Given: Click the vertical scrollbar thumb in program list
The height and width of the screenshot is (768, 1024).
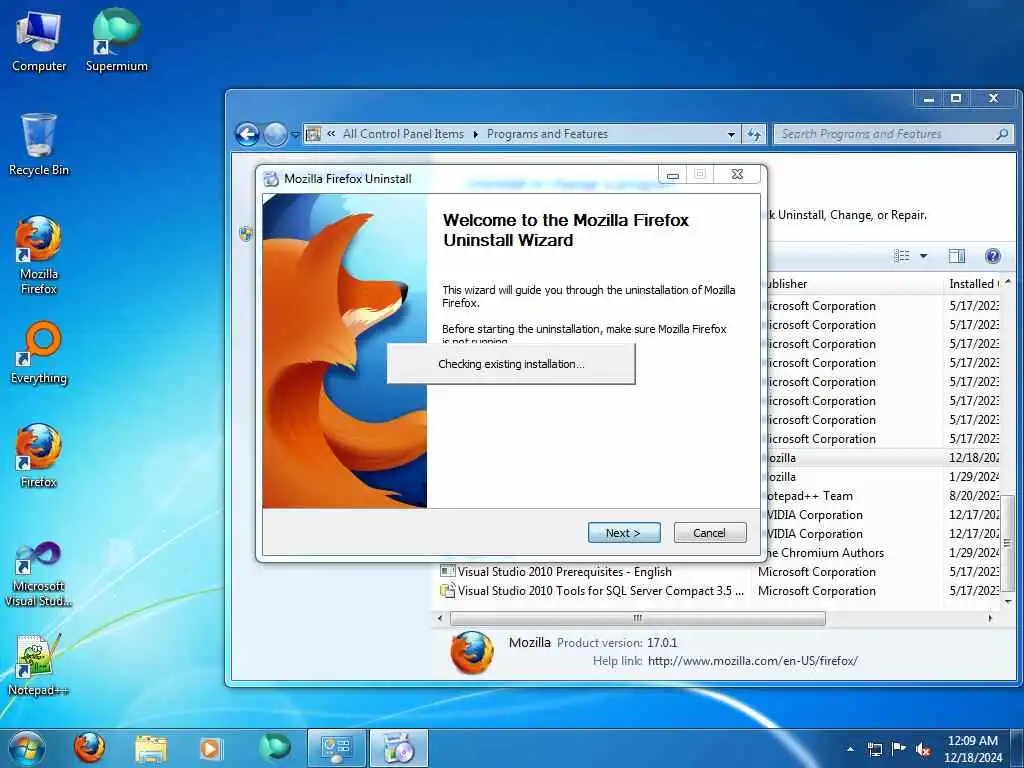Looking at the screenshot, I should (1008, 542).
